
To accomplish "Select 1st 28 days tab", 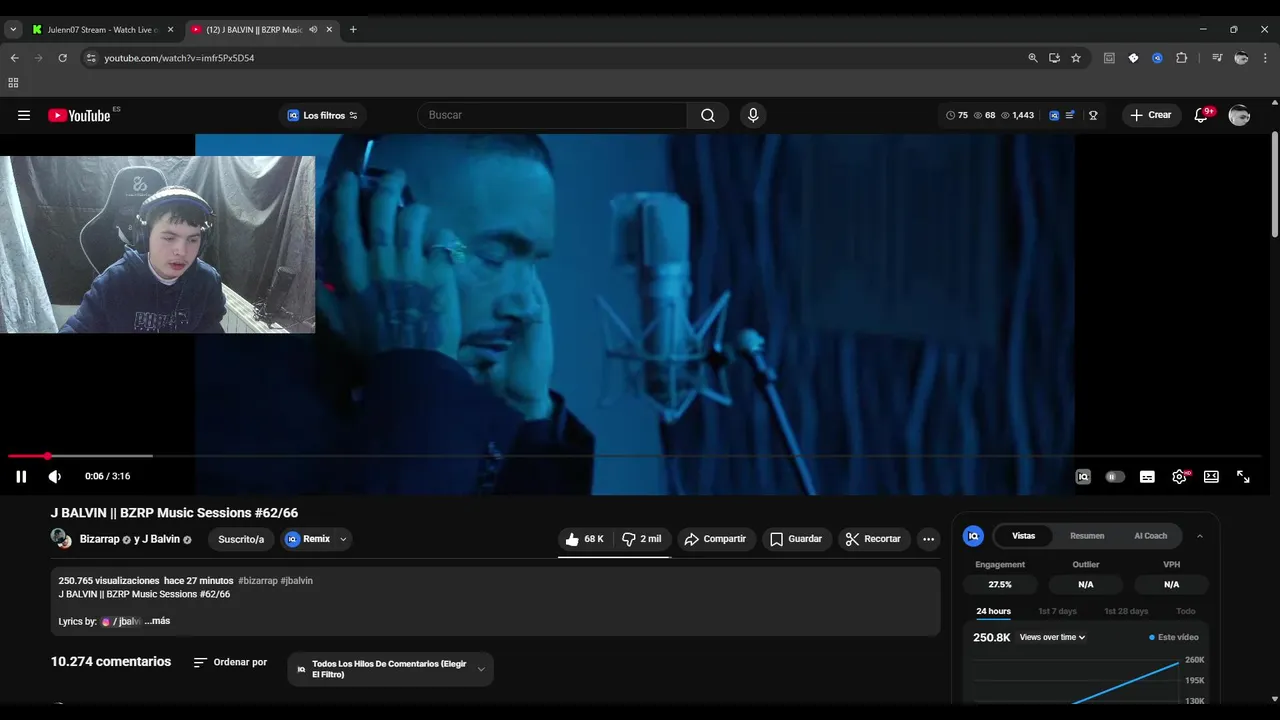I will 1126,611.
